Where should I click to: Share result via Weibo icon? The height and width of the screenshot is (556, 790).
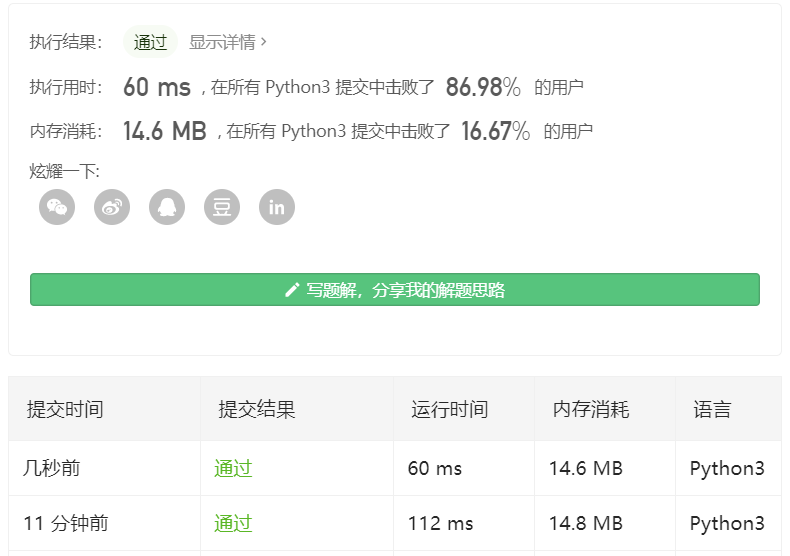point(112,208)
